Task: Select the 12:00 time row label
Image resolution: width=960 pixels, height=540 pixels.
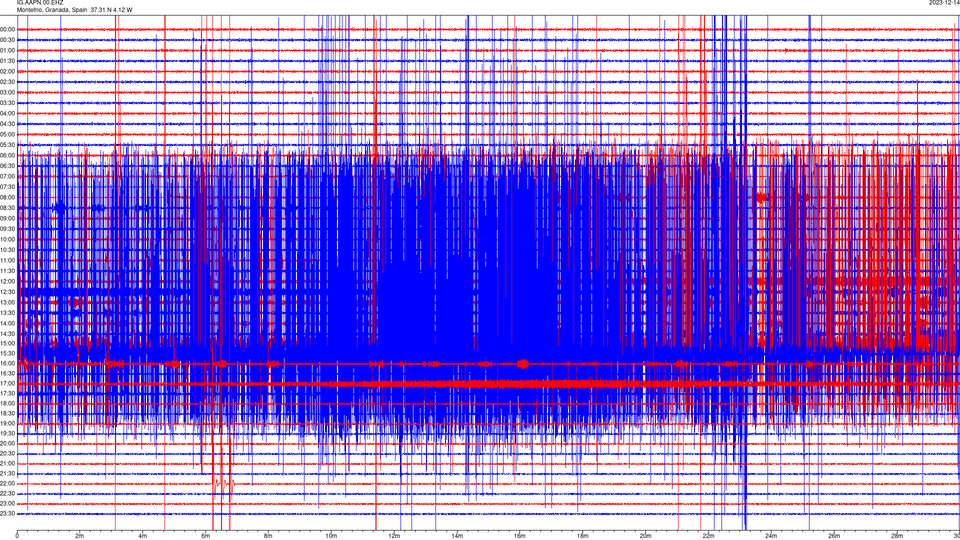Action: [7, 281]
